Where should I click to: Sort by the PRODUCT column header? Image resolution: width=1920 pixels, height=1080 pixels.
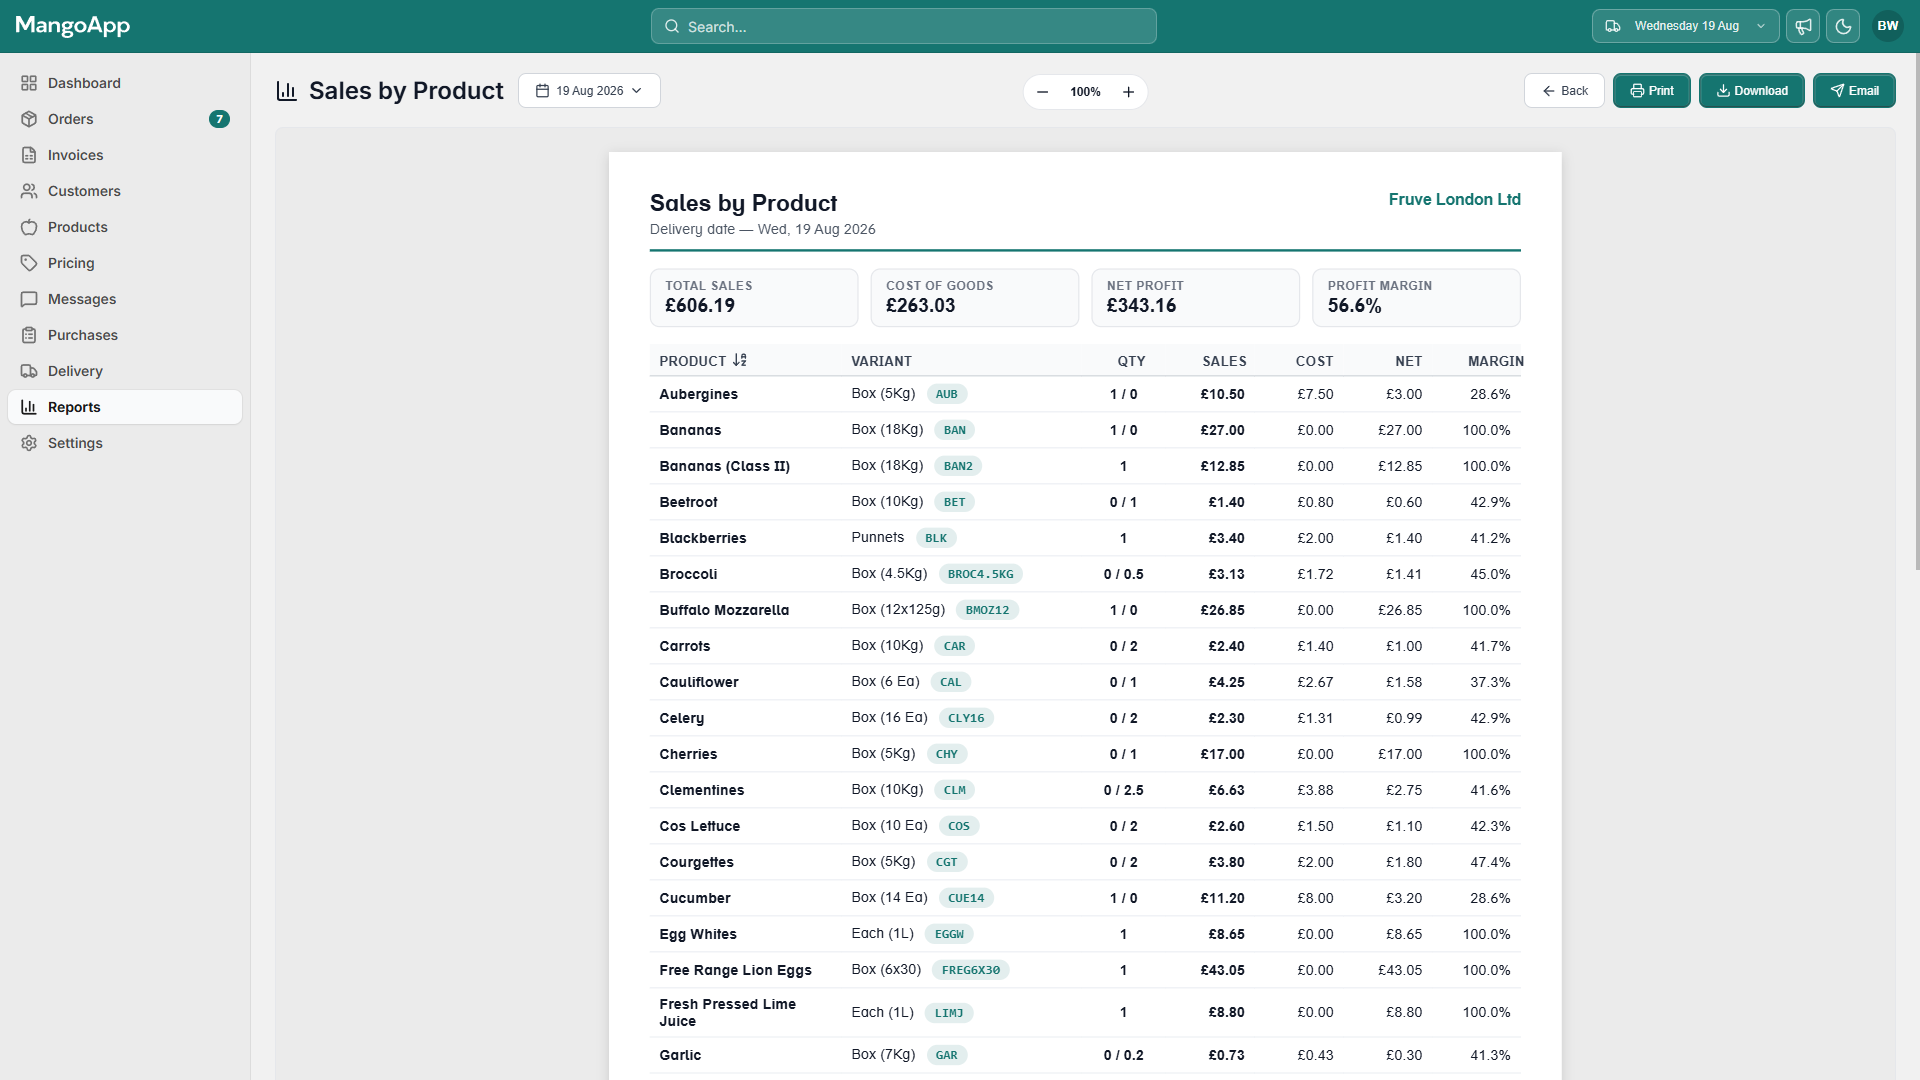coord(703,361)
